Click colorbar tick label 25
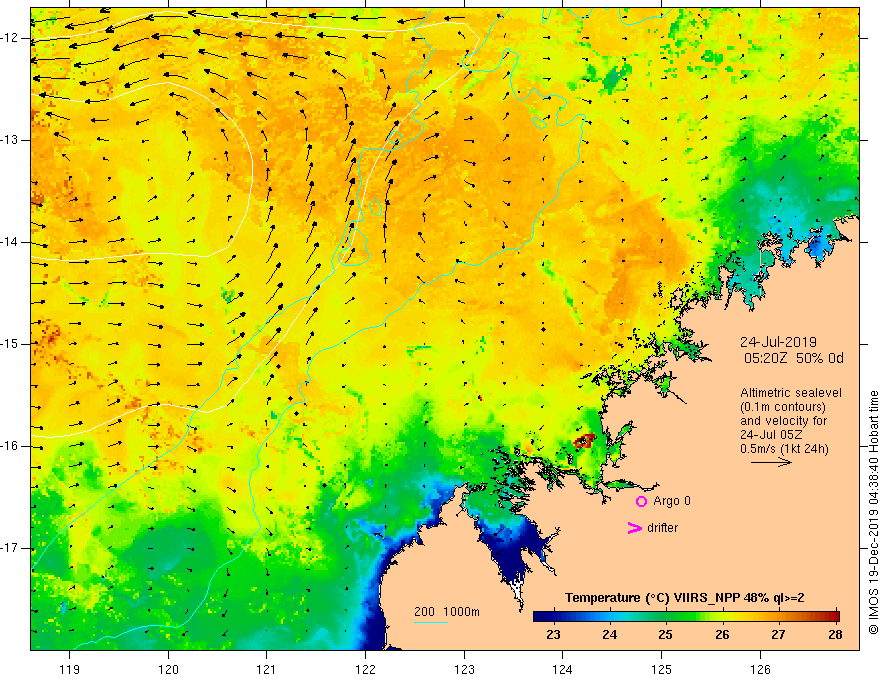The image size is (880, 680). [x=666, y=635]
